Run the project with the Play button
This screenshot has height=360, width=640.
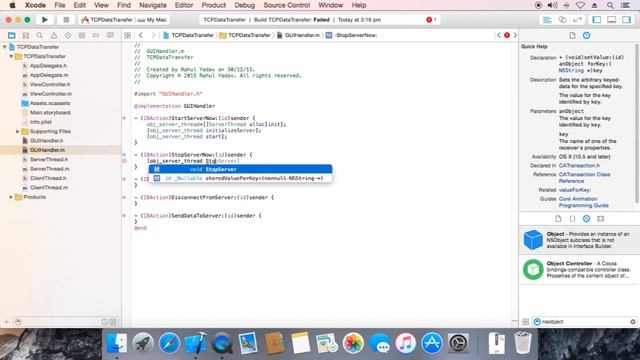(x=44, y=20)
